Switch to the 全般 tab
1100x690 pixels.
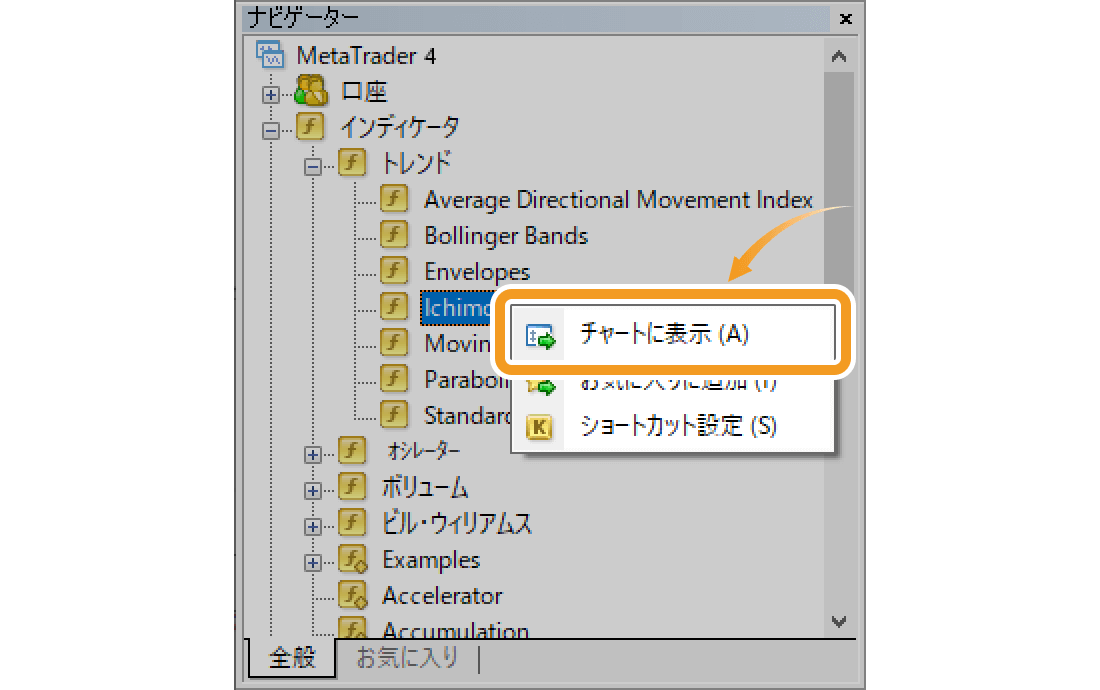click(293, 658)
